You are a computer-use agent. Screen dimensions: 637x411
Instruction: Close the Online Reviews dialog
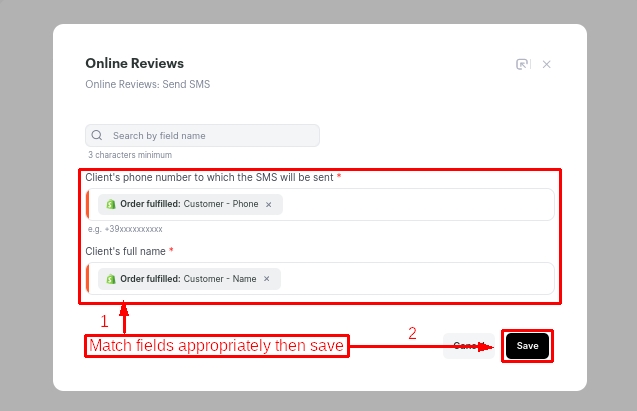pyautogui.click(x=546, y=64)
